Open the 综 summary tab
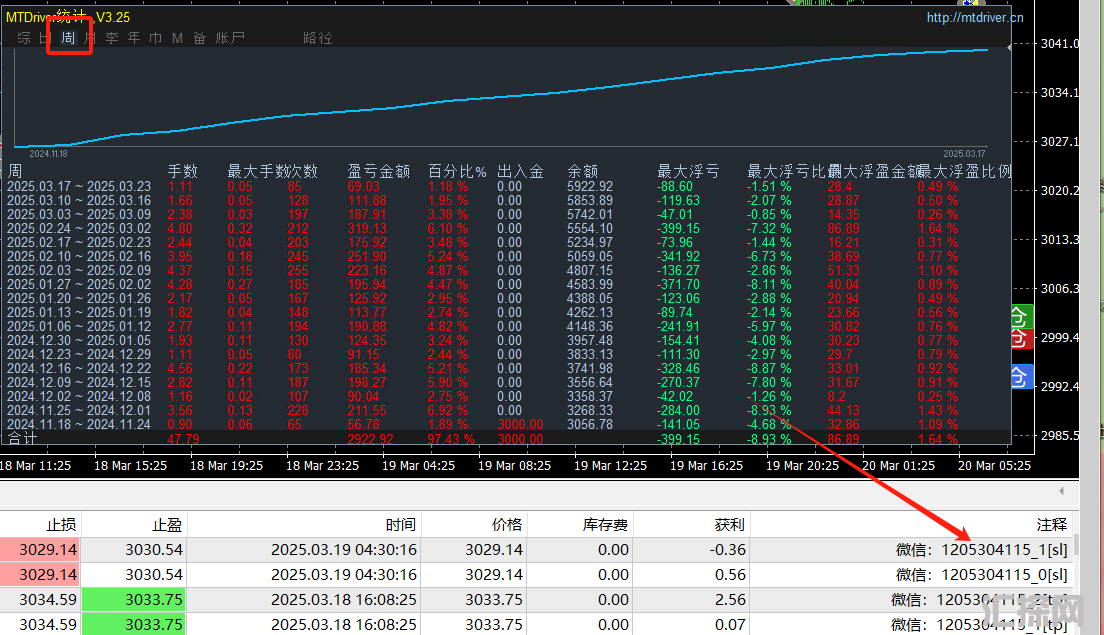 coord(24,38)
